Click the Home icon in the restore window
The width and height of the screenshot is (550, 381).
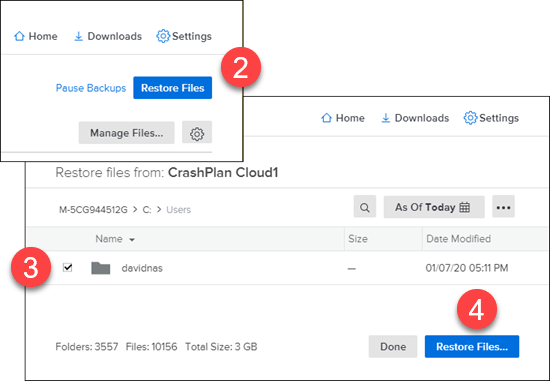pos(327,118)
